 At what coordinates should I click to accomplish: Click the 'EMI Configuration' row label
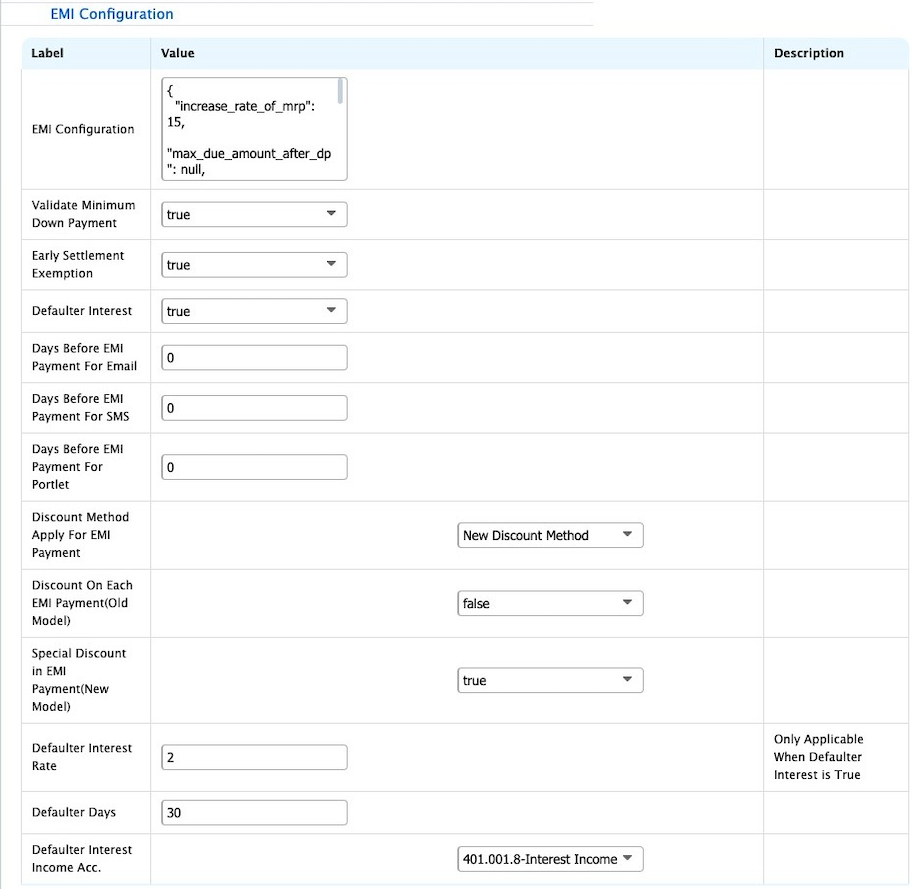pyautogui.click(x=83, y=129)
